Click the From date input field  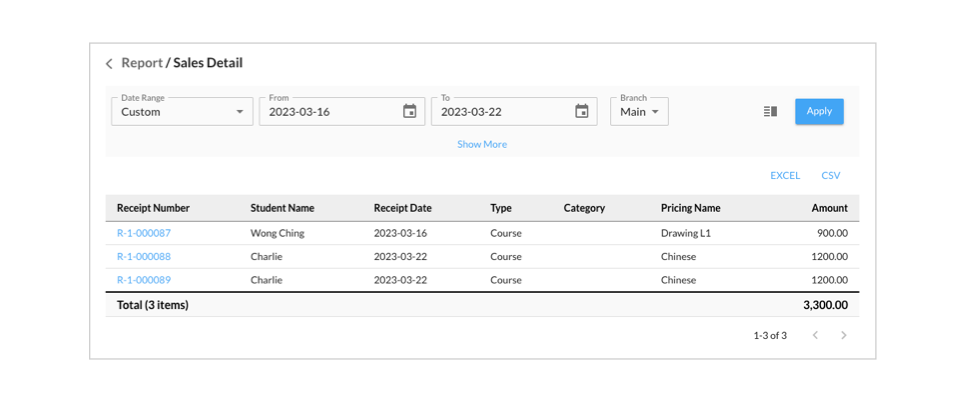pyautogui.click(x=342, y=111)
